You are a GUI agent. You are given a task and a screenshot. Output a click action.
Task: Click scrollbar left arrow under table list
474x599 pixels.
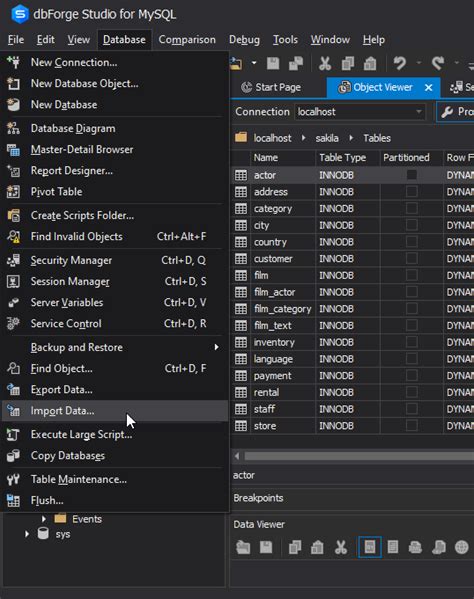237,456
